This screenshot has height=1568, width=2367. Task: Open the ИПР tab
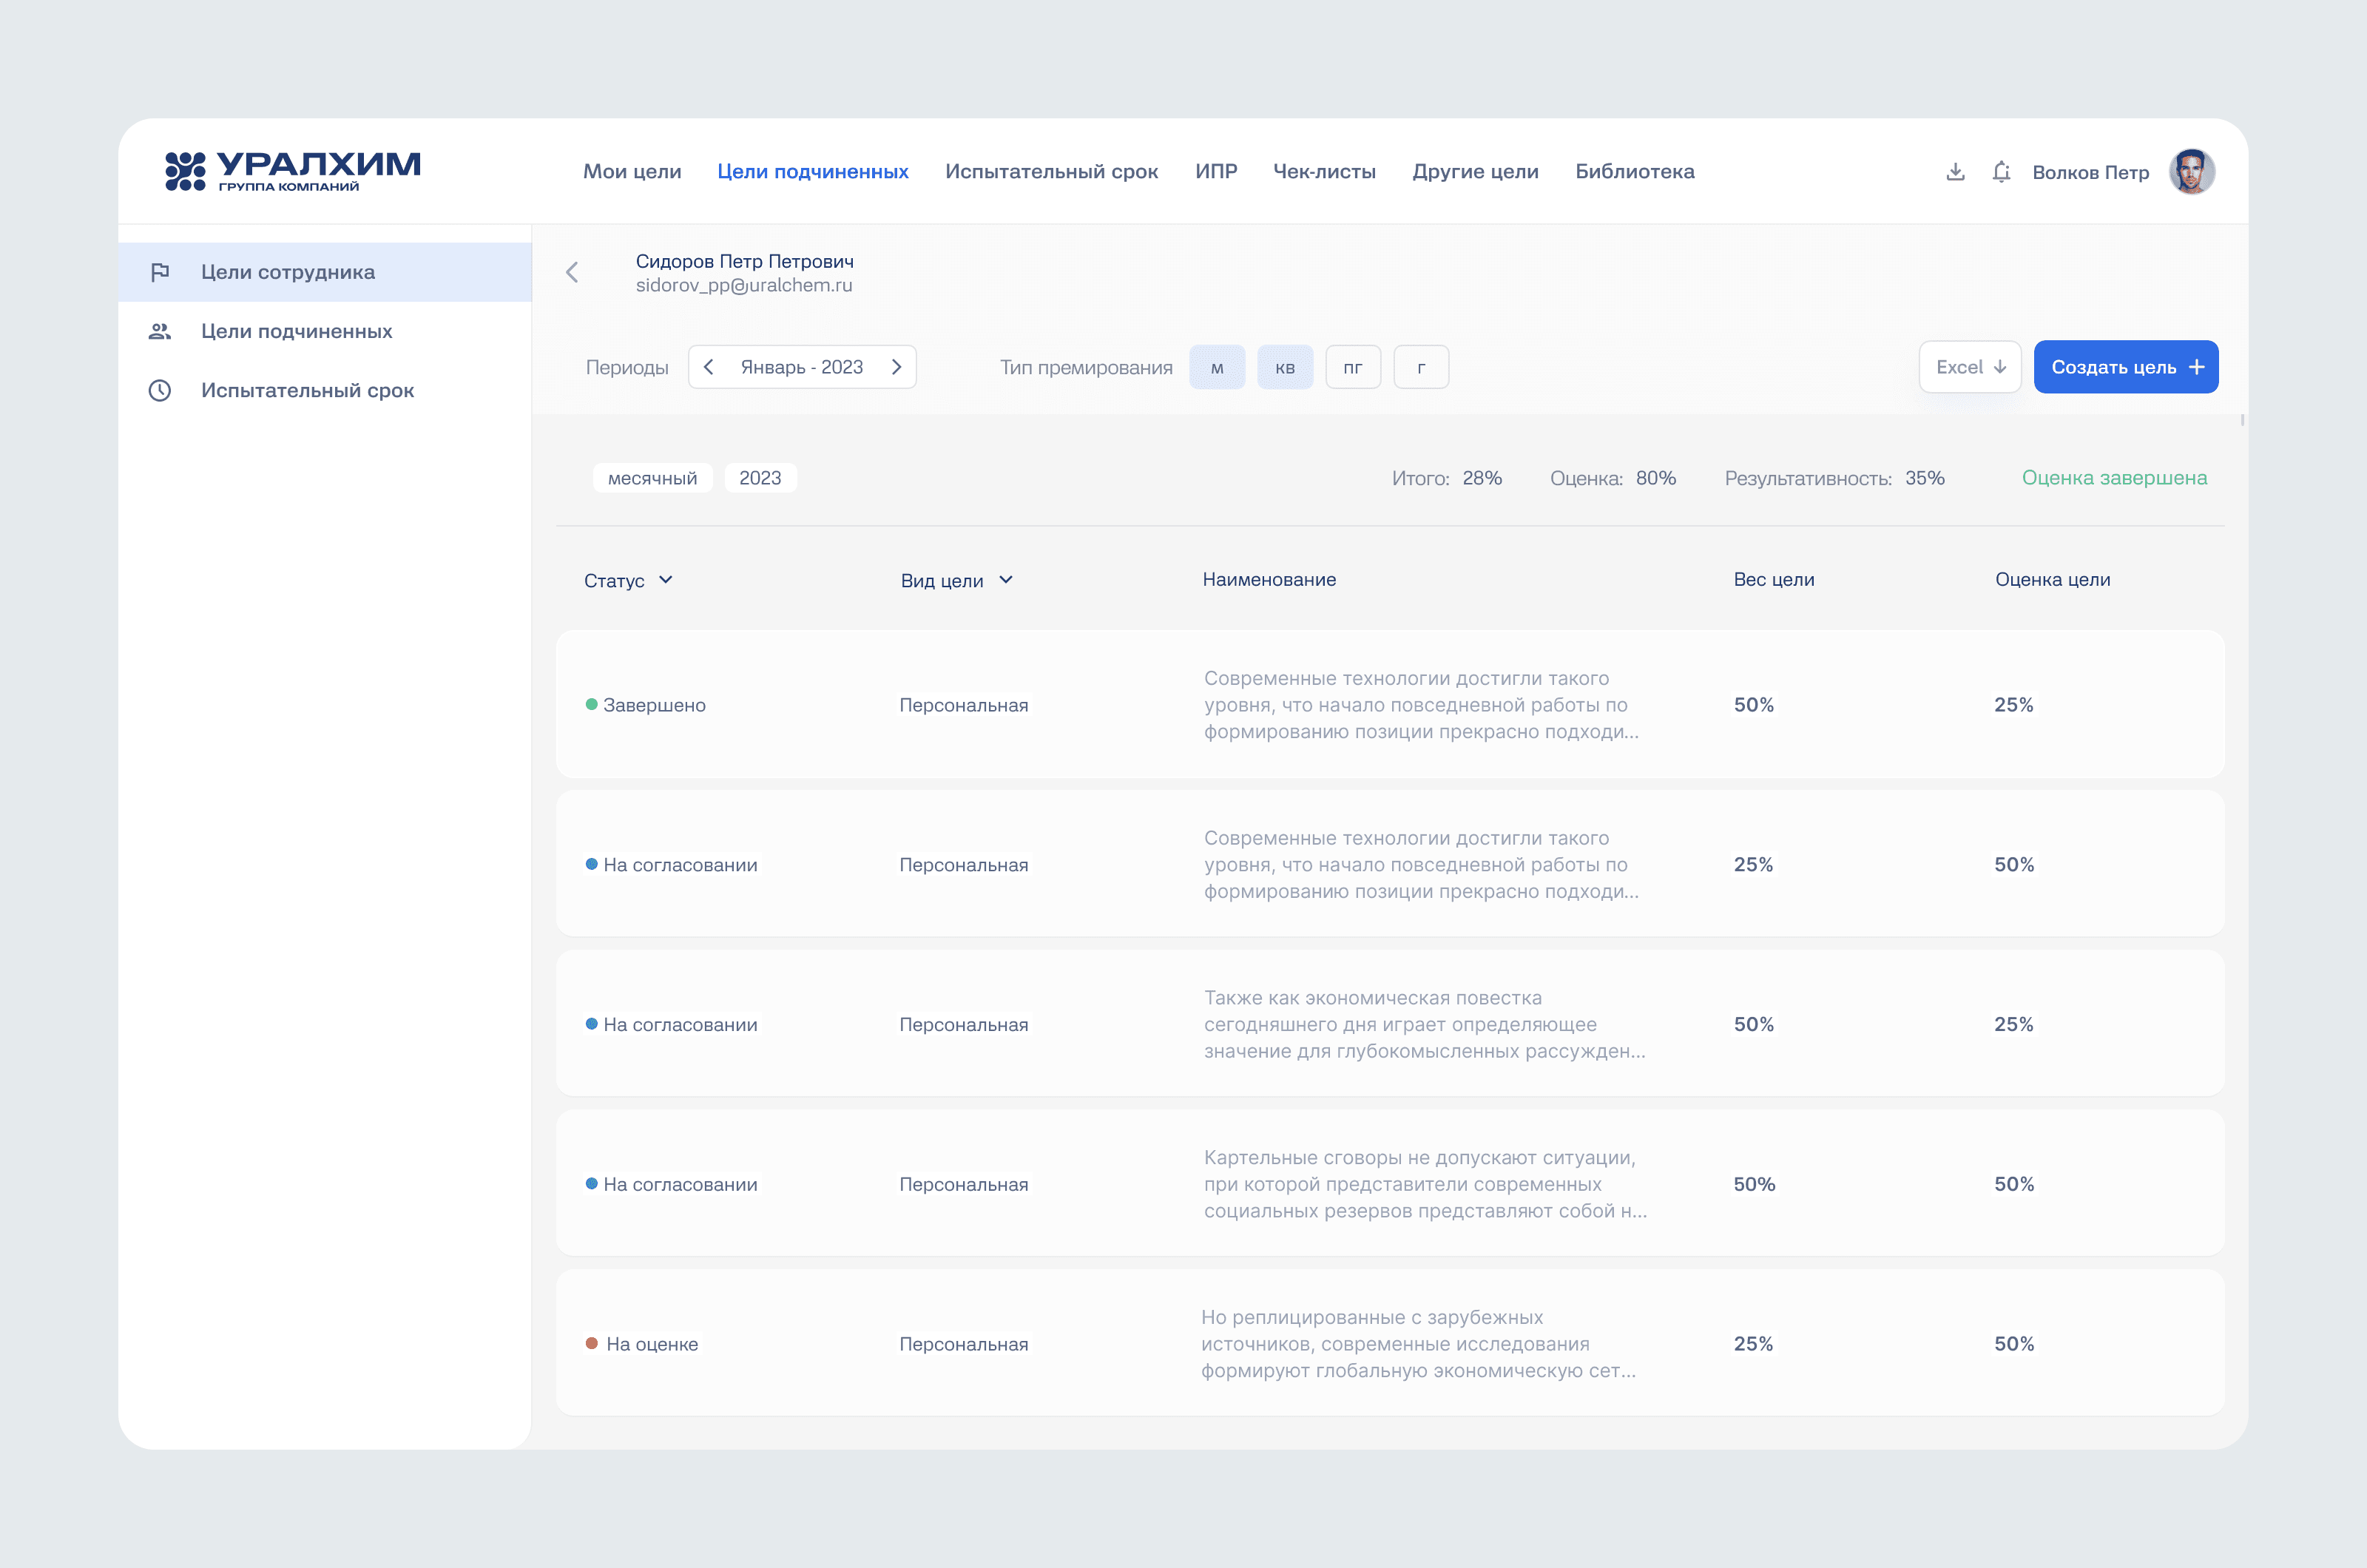[1216, 172]
